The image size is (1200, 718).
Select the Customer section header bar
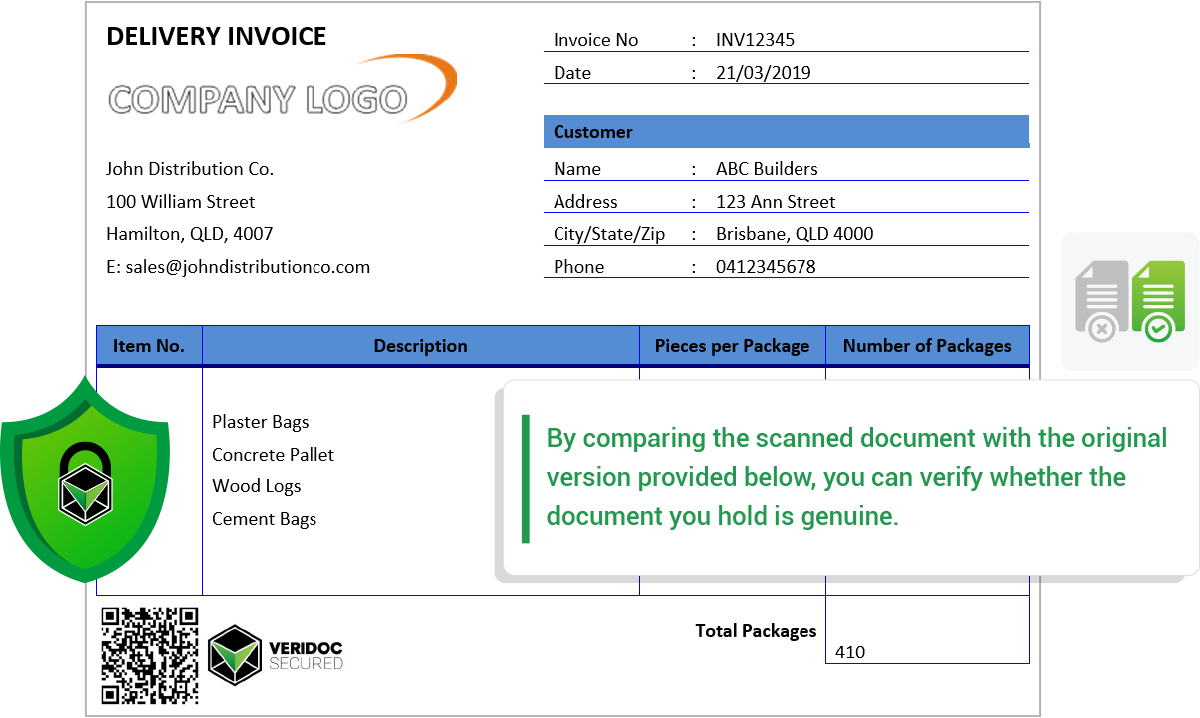tap(786, 132)
